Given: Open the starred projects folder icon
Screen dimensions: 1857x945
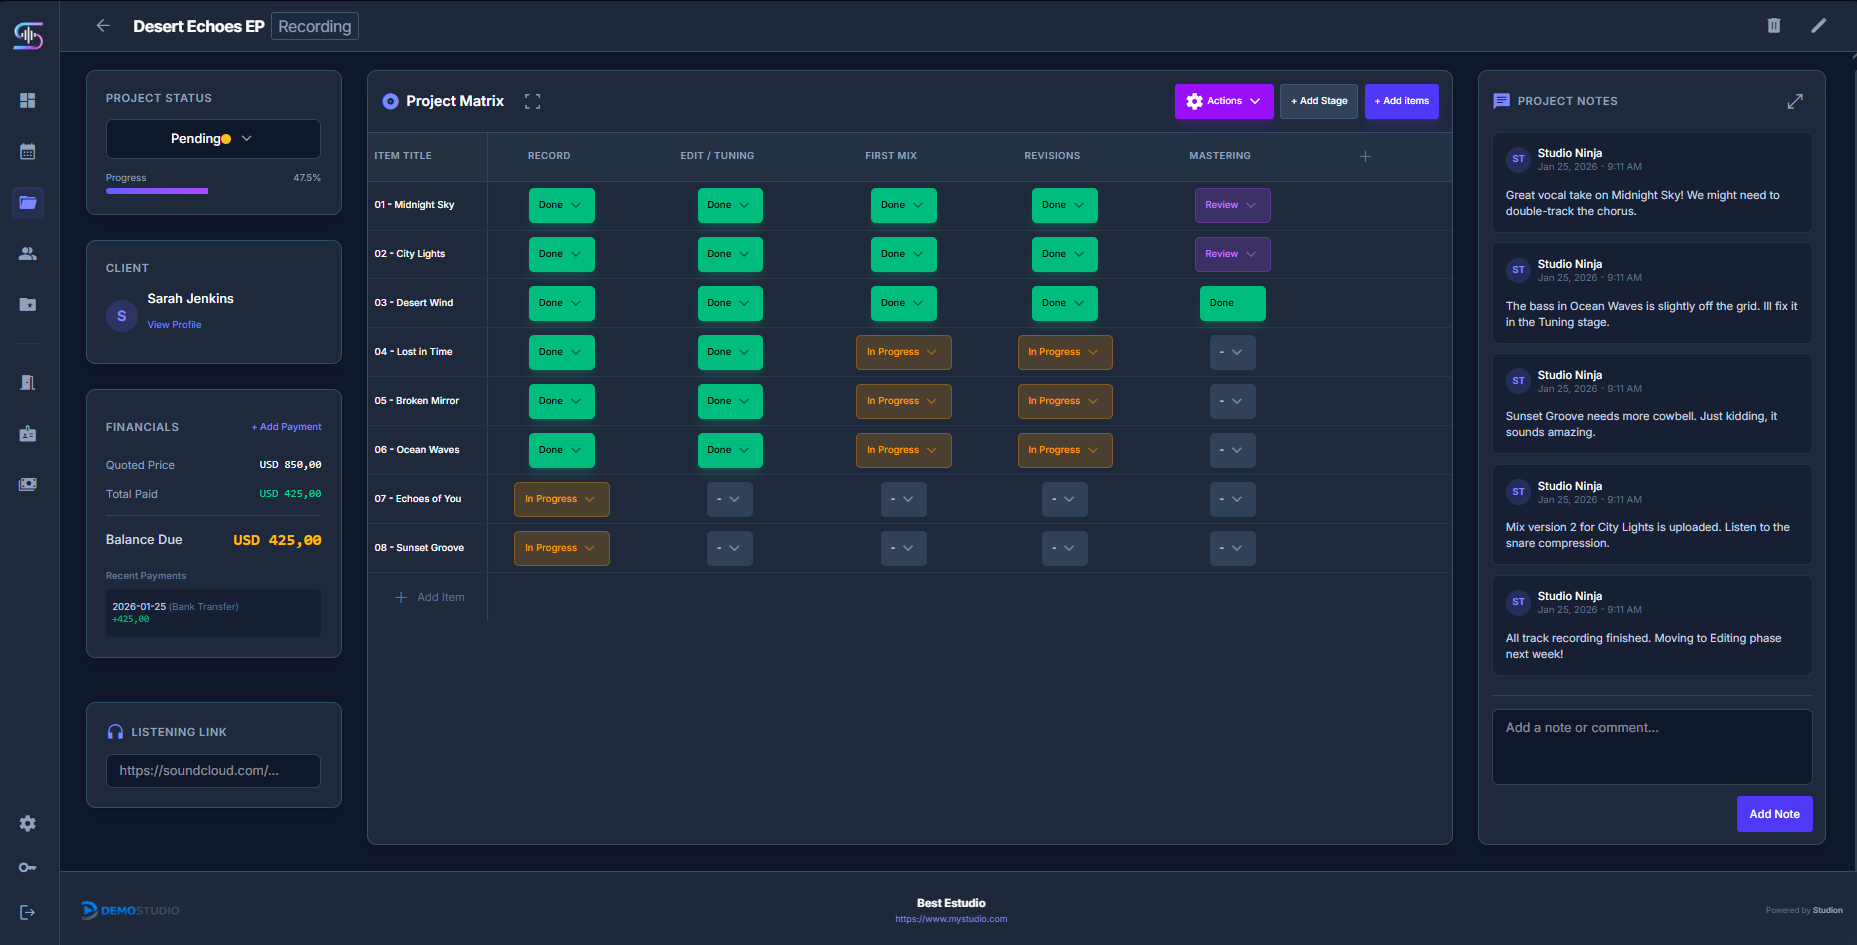Looking at the screenshot, I should click(28, 304).
